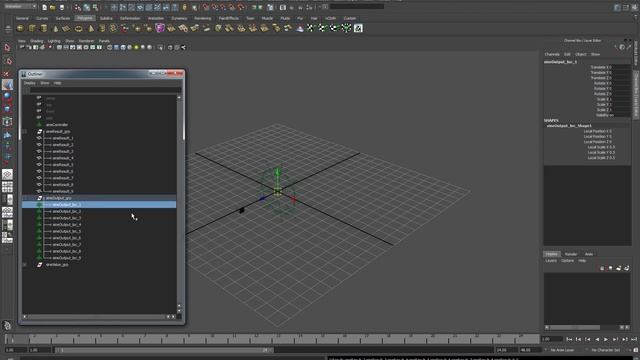Create a polygon cone from the shelf
Viewport: 640px width, 360px height.
(x=56, y=28)
